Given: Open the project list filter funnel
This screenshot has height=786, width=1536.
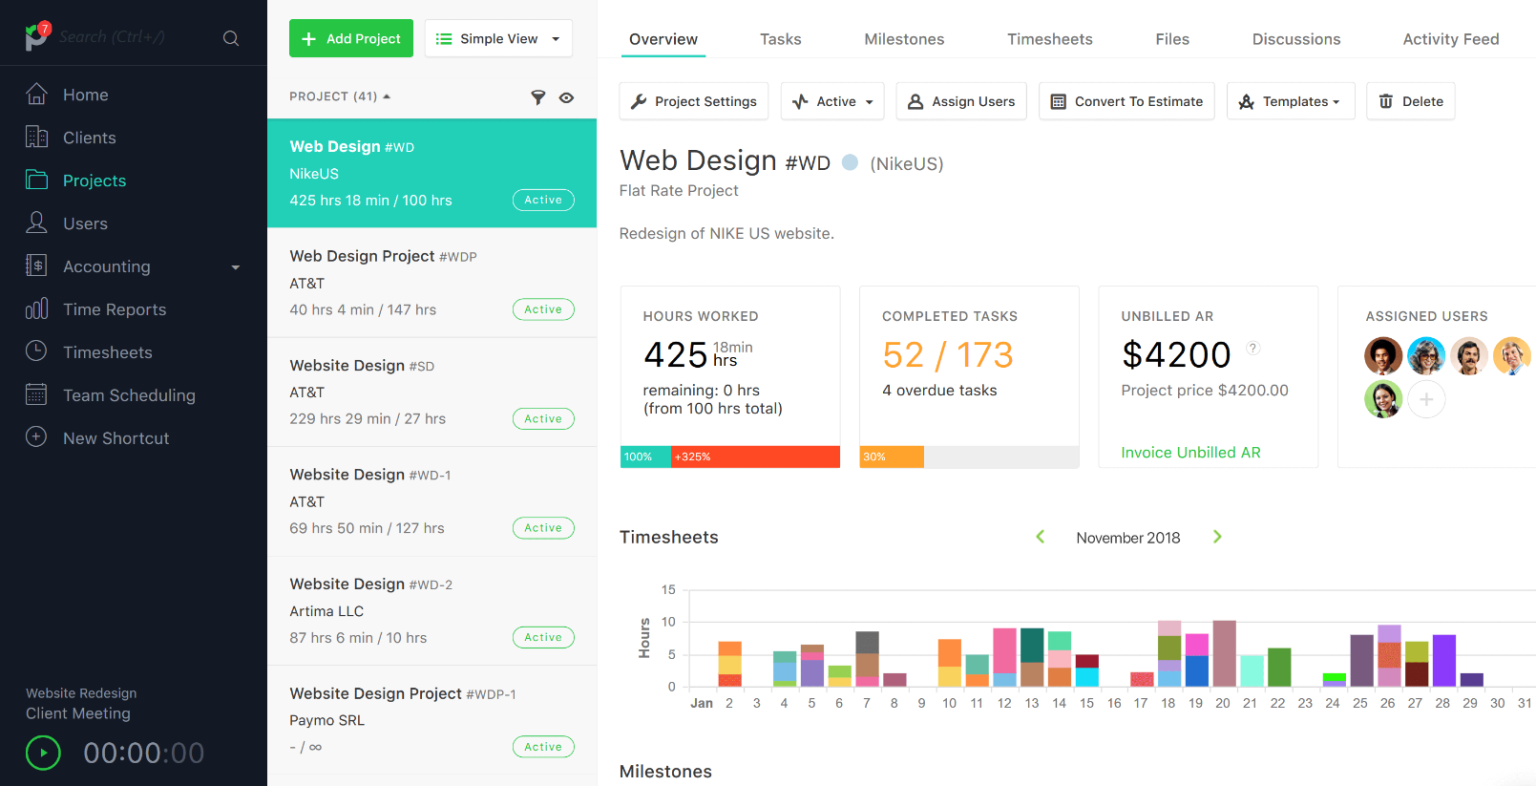Looking at the screenshot, I should point(538,97).
